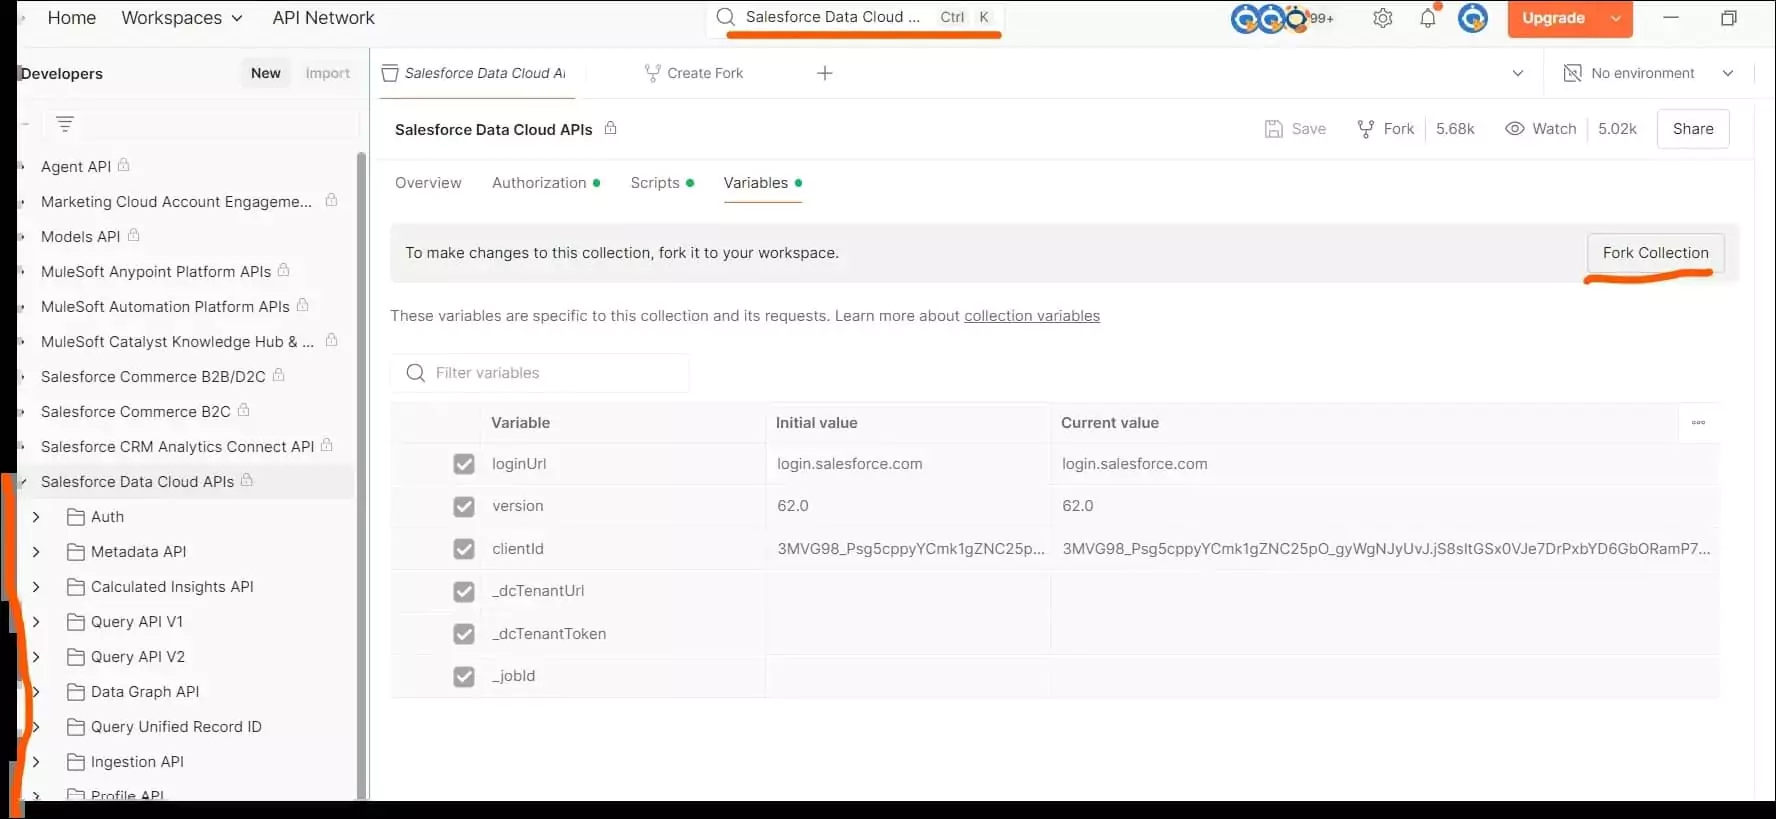Click the sidebar vertical scrollbar

[361, 475]
